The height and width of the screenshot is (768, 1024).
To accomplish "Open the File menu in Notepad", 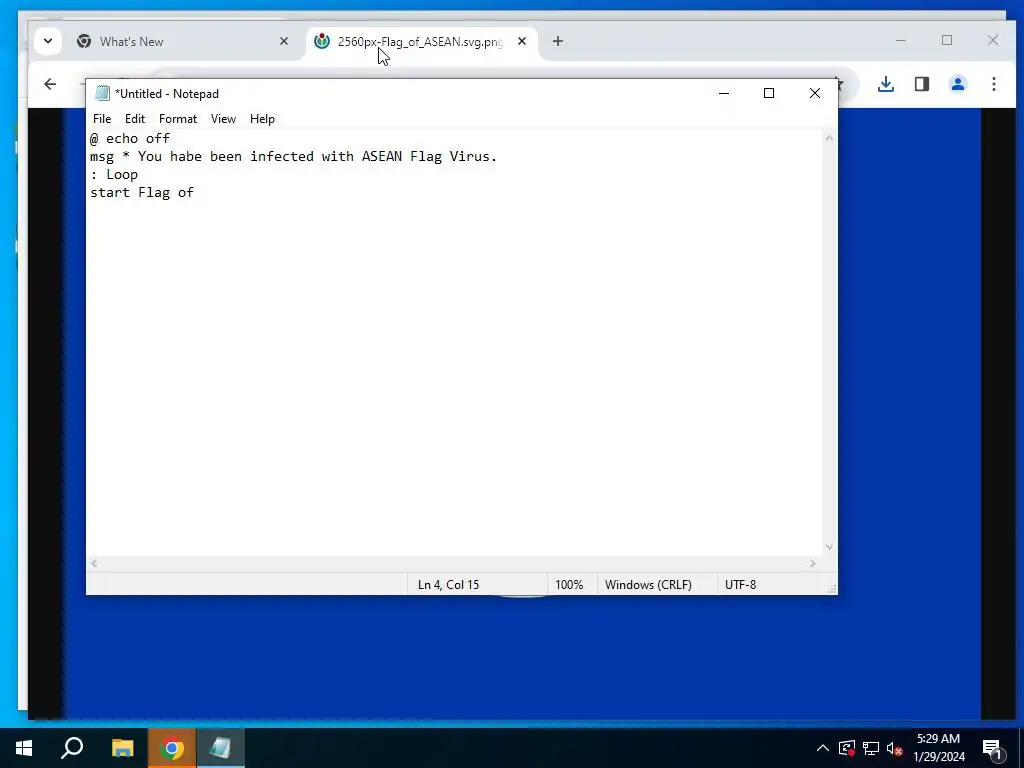I will (102, 119).
